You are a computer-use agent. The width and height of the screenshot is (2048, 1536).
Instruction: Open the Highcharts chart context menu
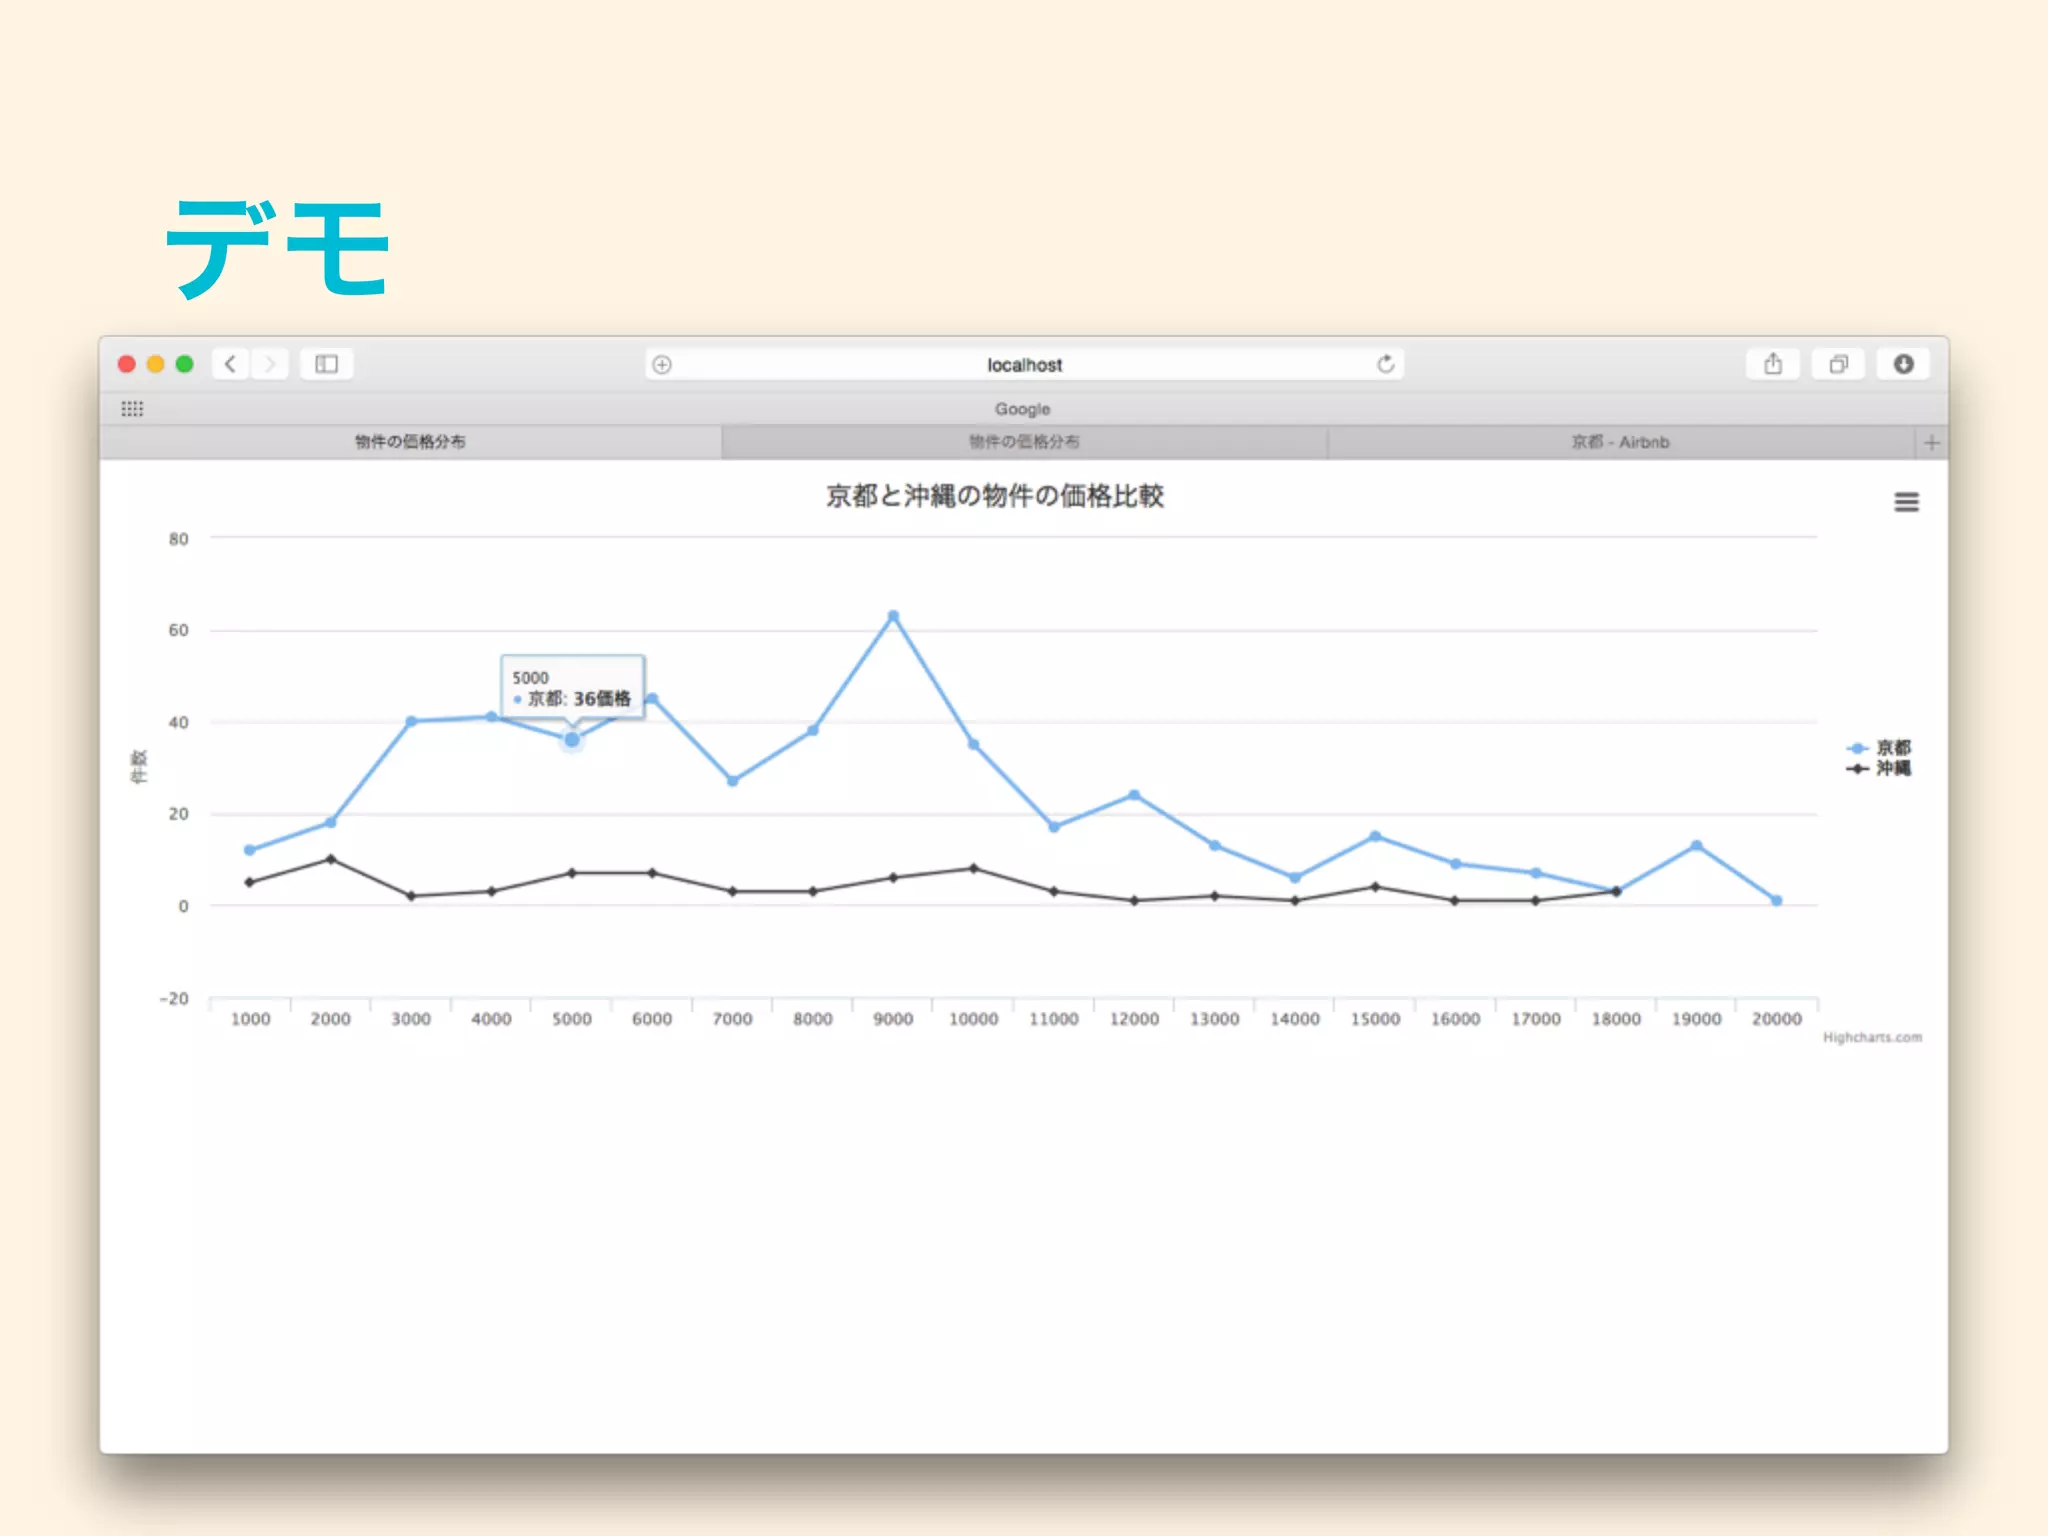(x=1906, y=502)
